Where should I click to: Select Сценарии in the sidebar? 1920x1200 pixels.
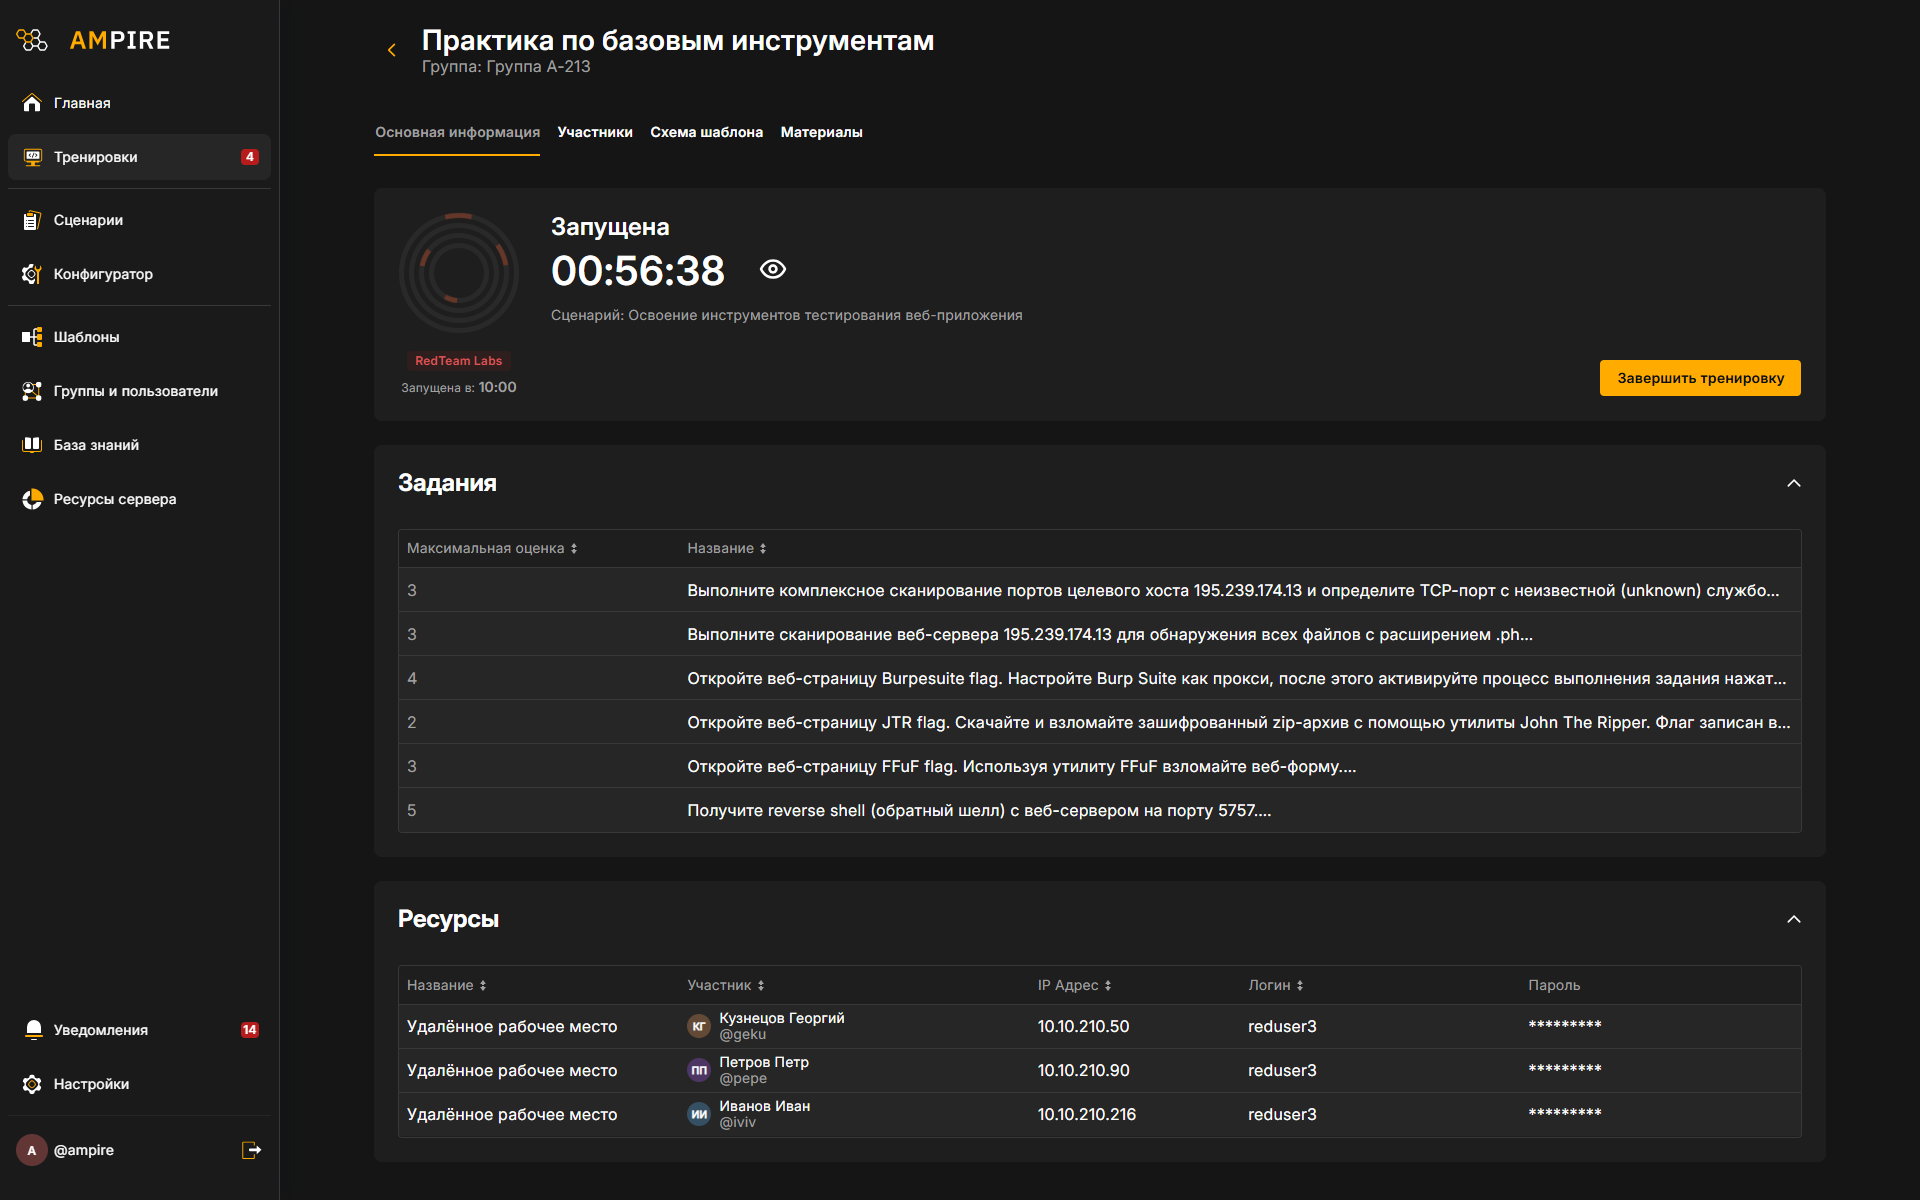(x=88, y=220)
